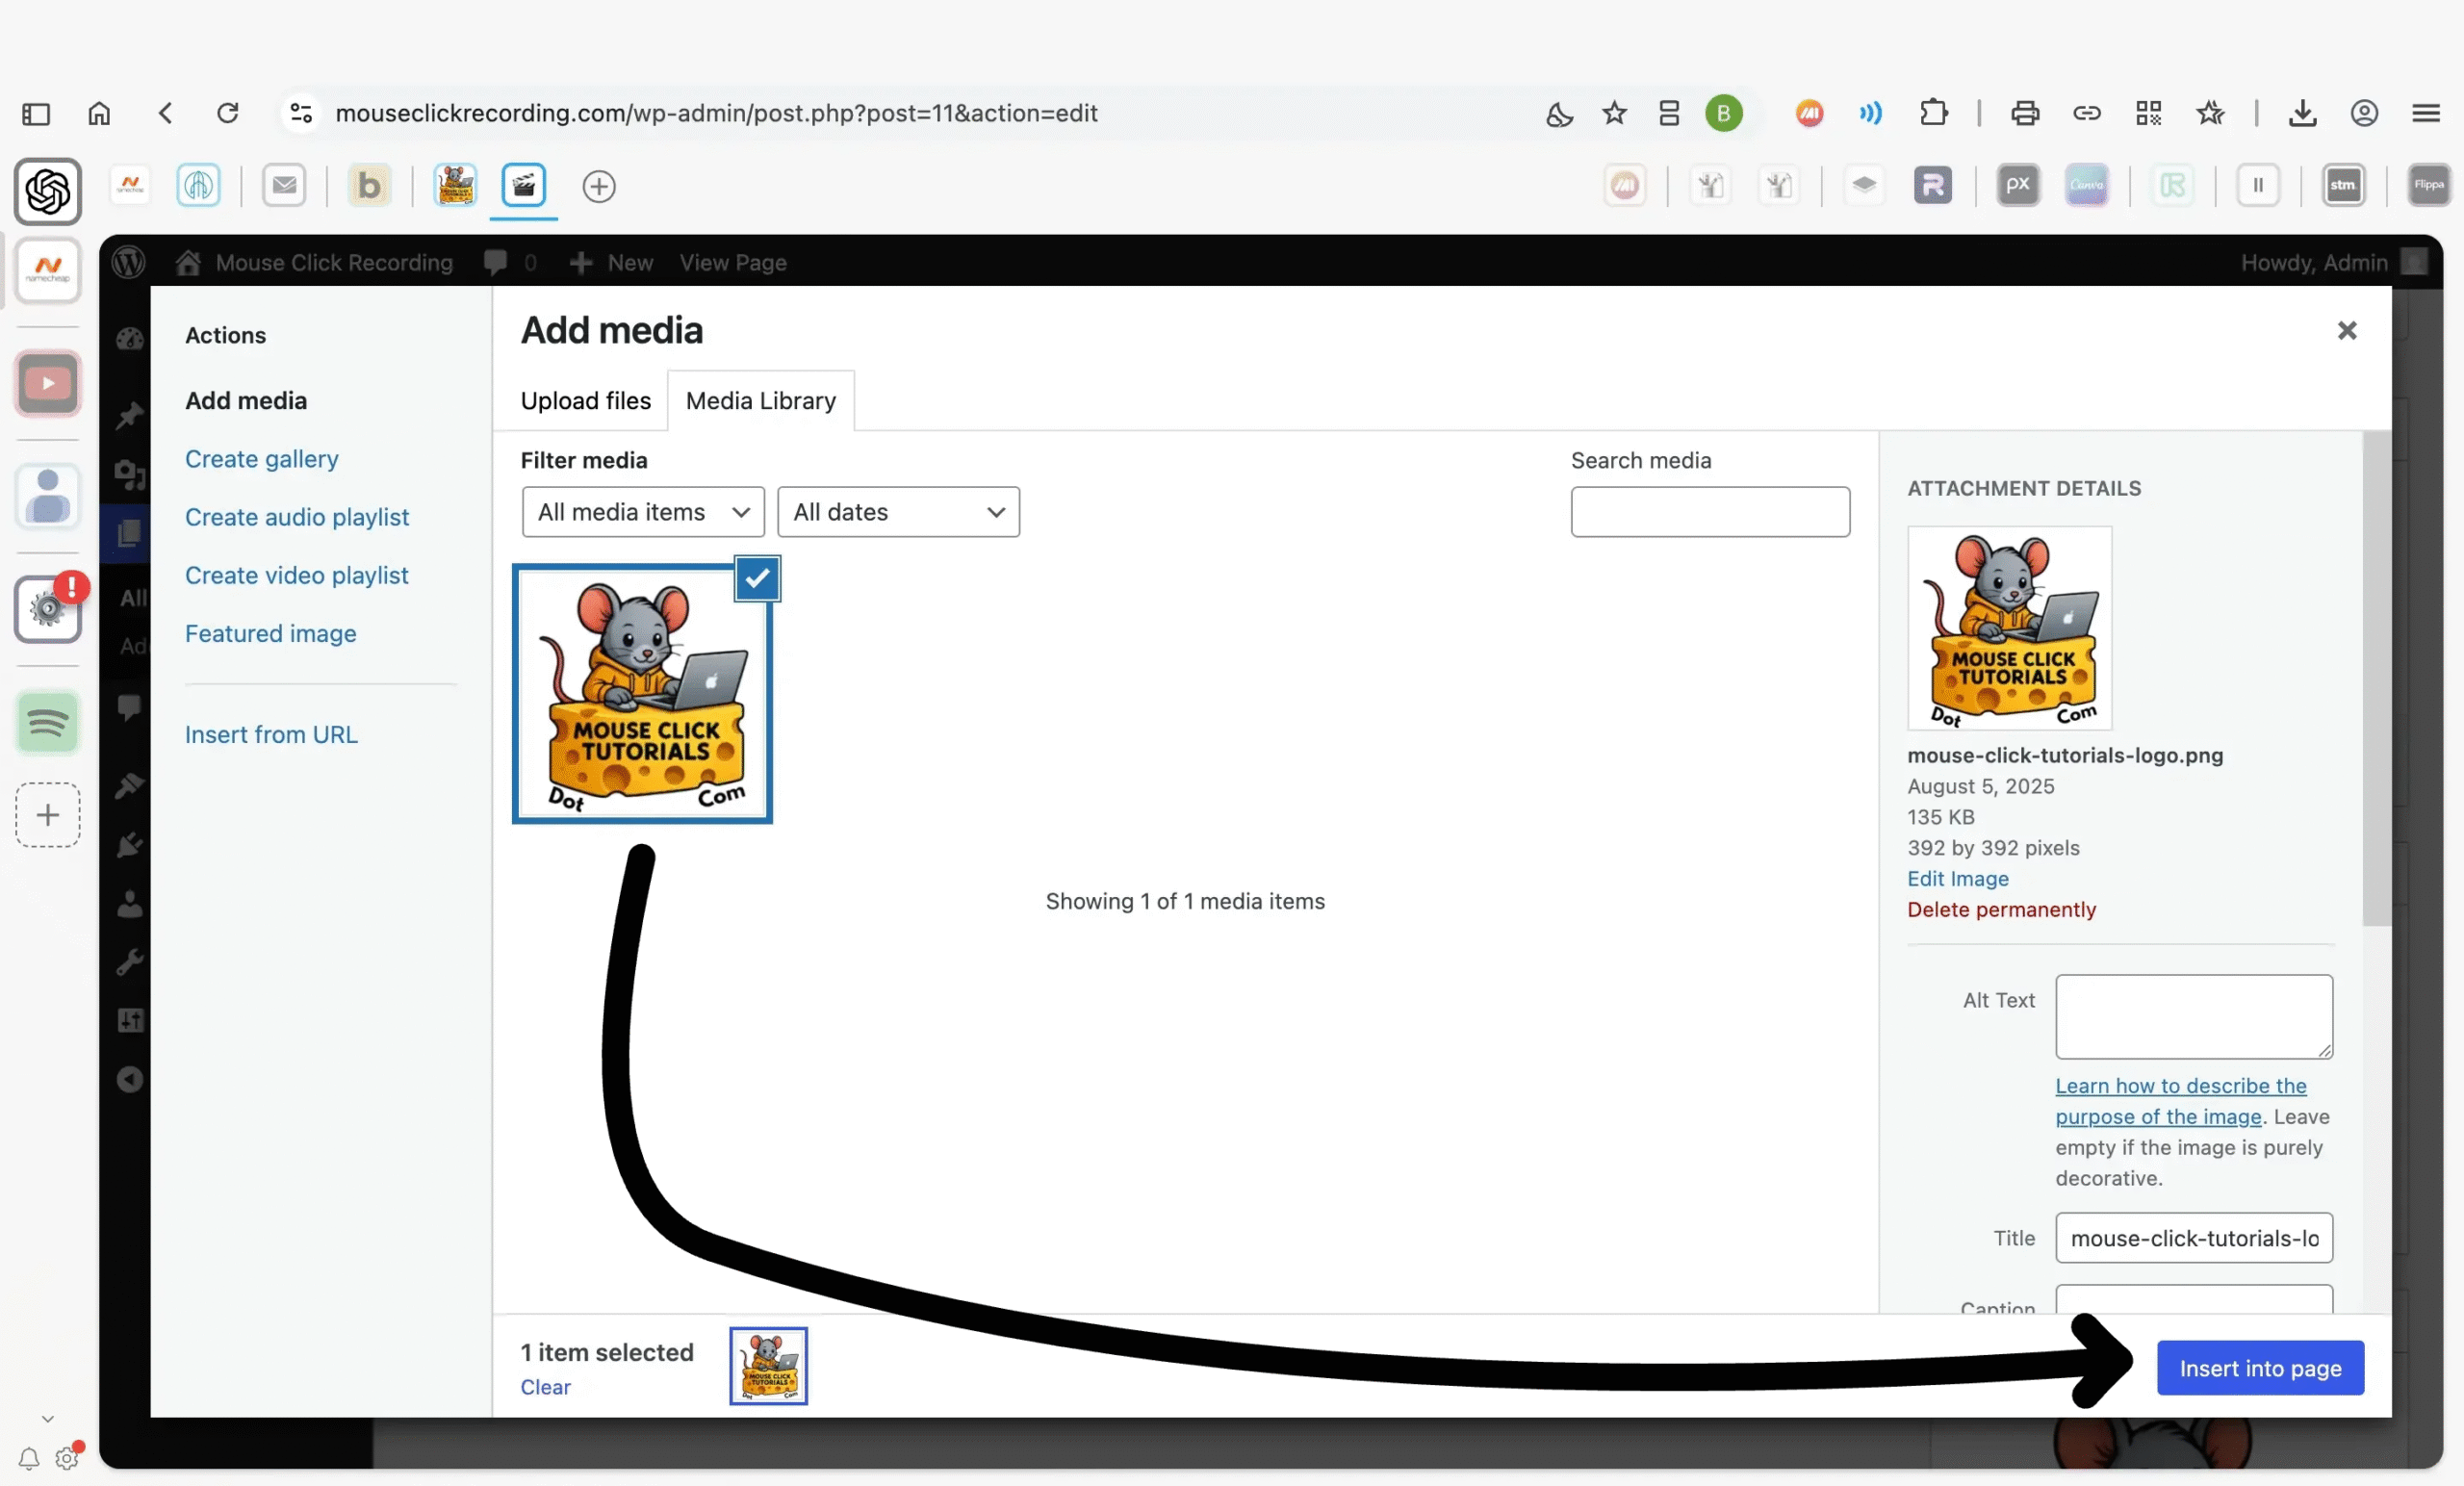Screen dimensions: 2464x1486
Task: Open the extensions puzzle icon
Action: (1934, 113)
